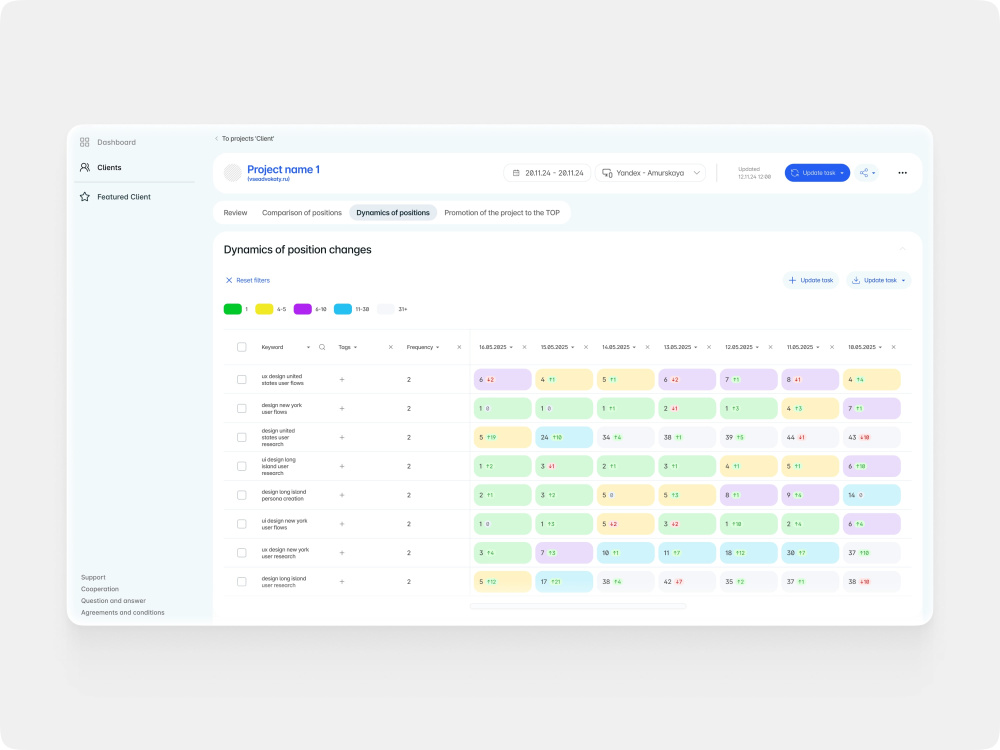Click the project avatar placeholder circle

coord(233,172)
